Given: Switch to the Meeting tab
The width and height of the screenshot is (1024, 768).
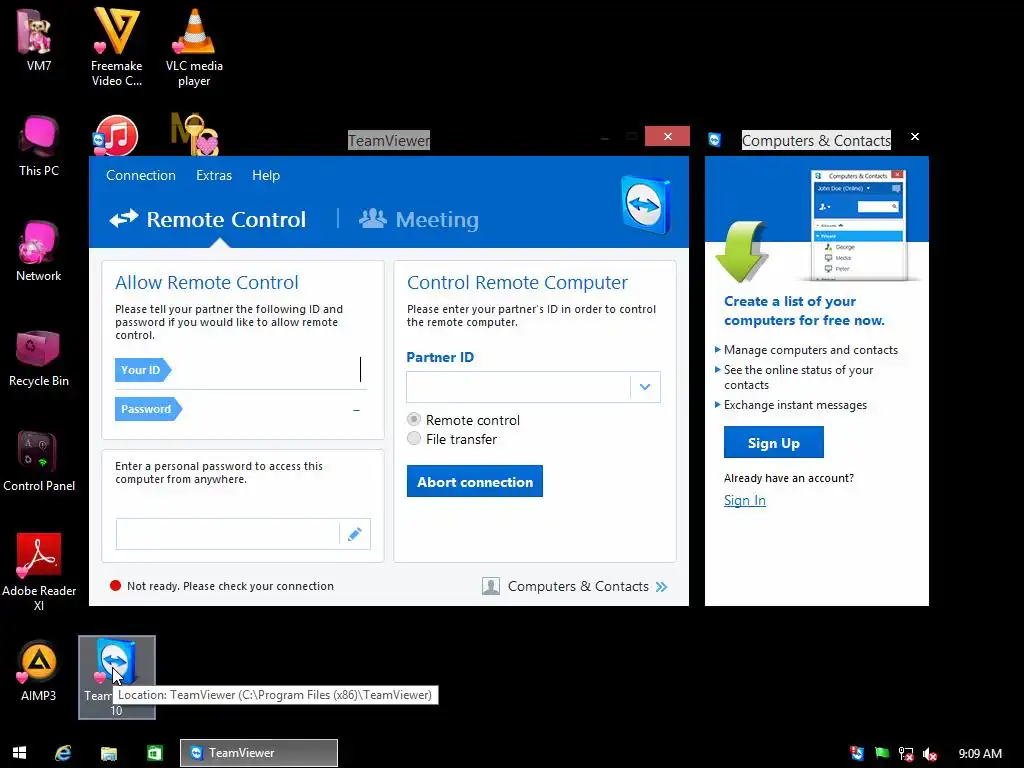Looking at the screenshot, I should click(419, 219).
